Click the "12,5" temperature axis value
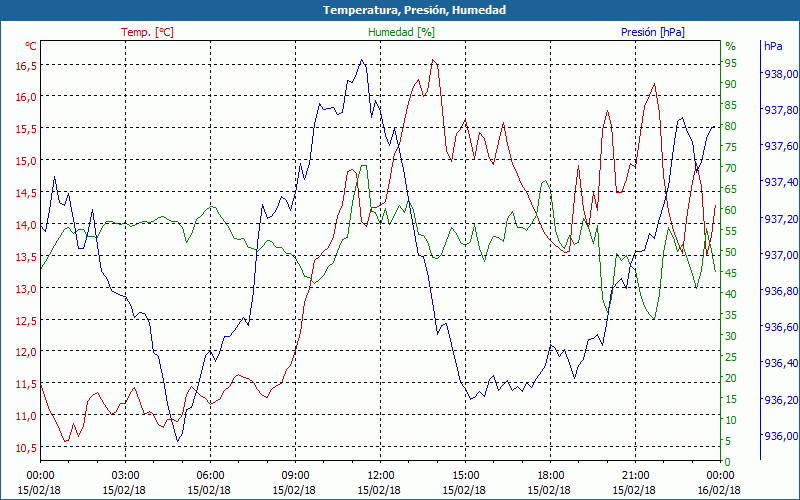800x500 pixels. click(x=26, y=320)
